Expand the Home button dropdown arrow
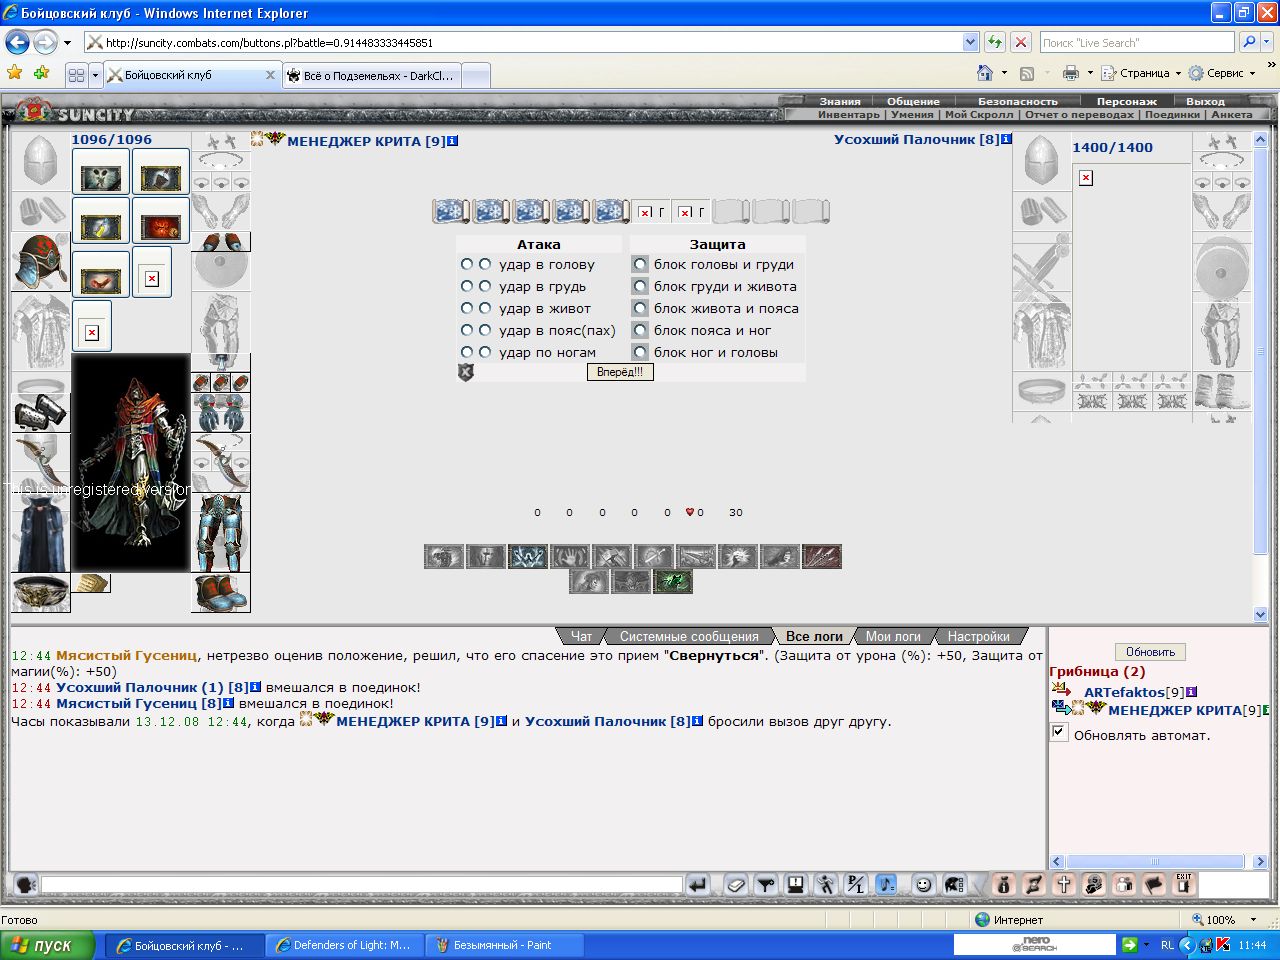Image resolution: width=1280 pixels, height=960 pixels. click(x=1004, y=73)
